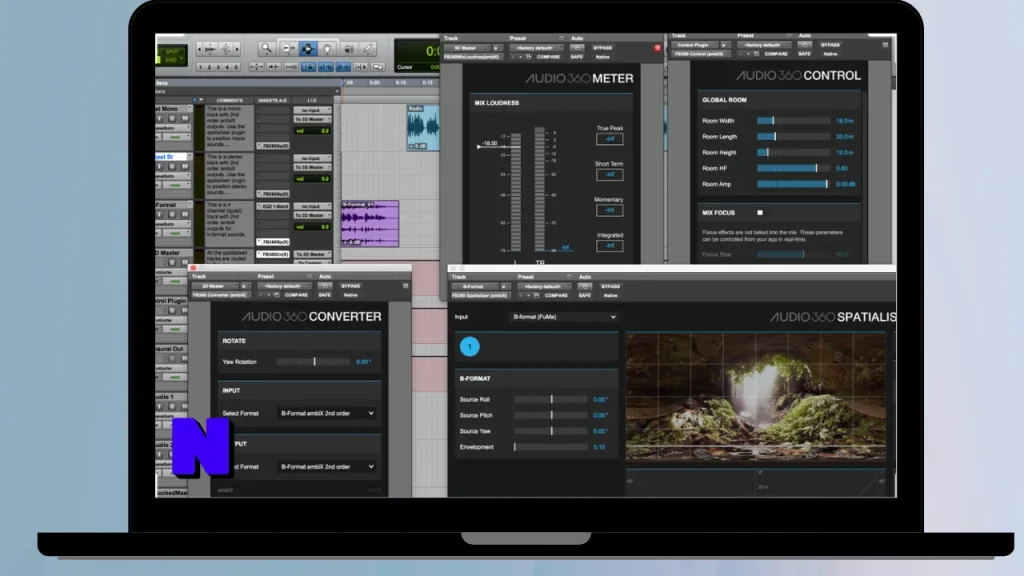Click the INSERTS A-E column header

click(x=272, y=101)
